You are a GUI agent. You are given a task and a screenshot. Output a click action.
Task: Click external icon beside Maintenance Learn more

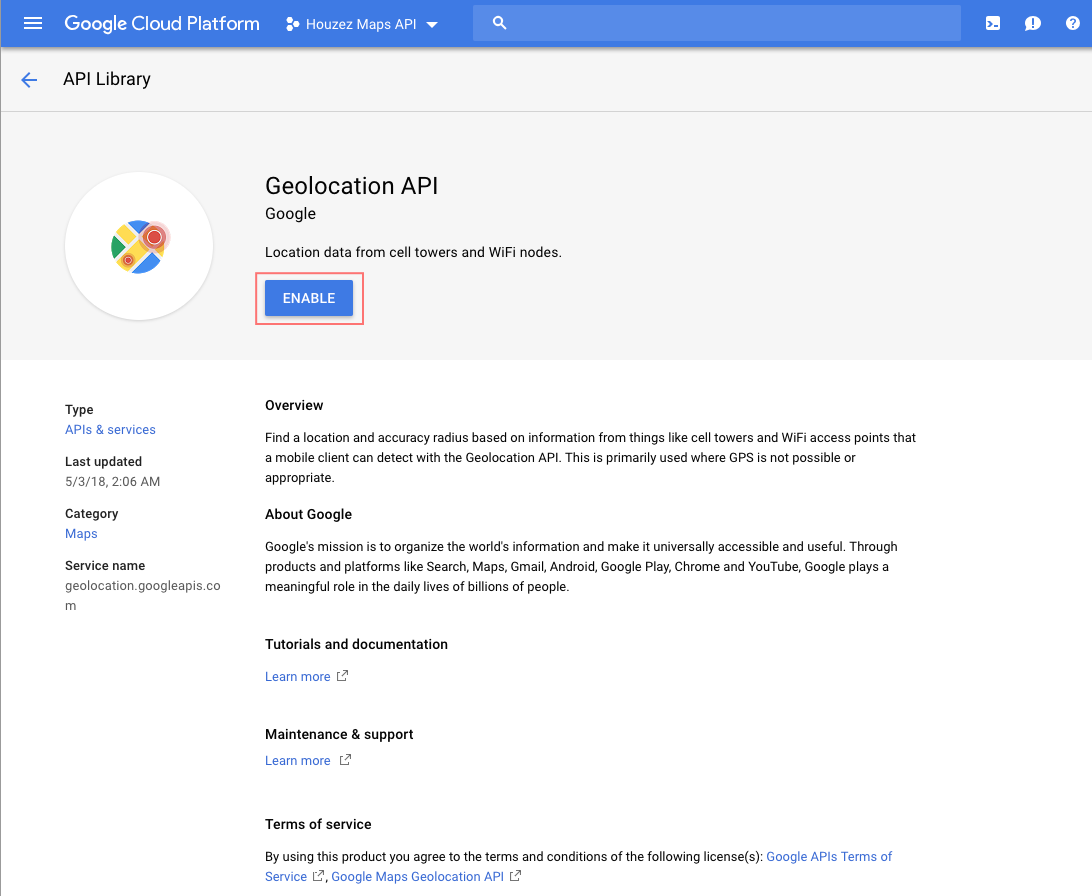click(345, 760)
